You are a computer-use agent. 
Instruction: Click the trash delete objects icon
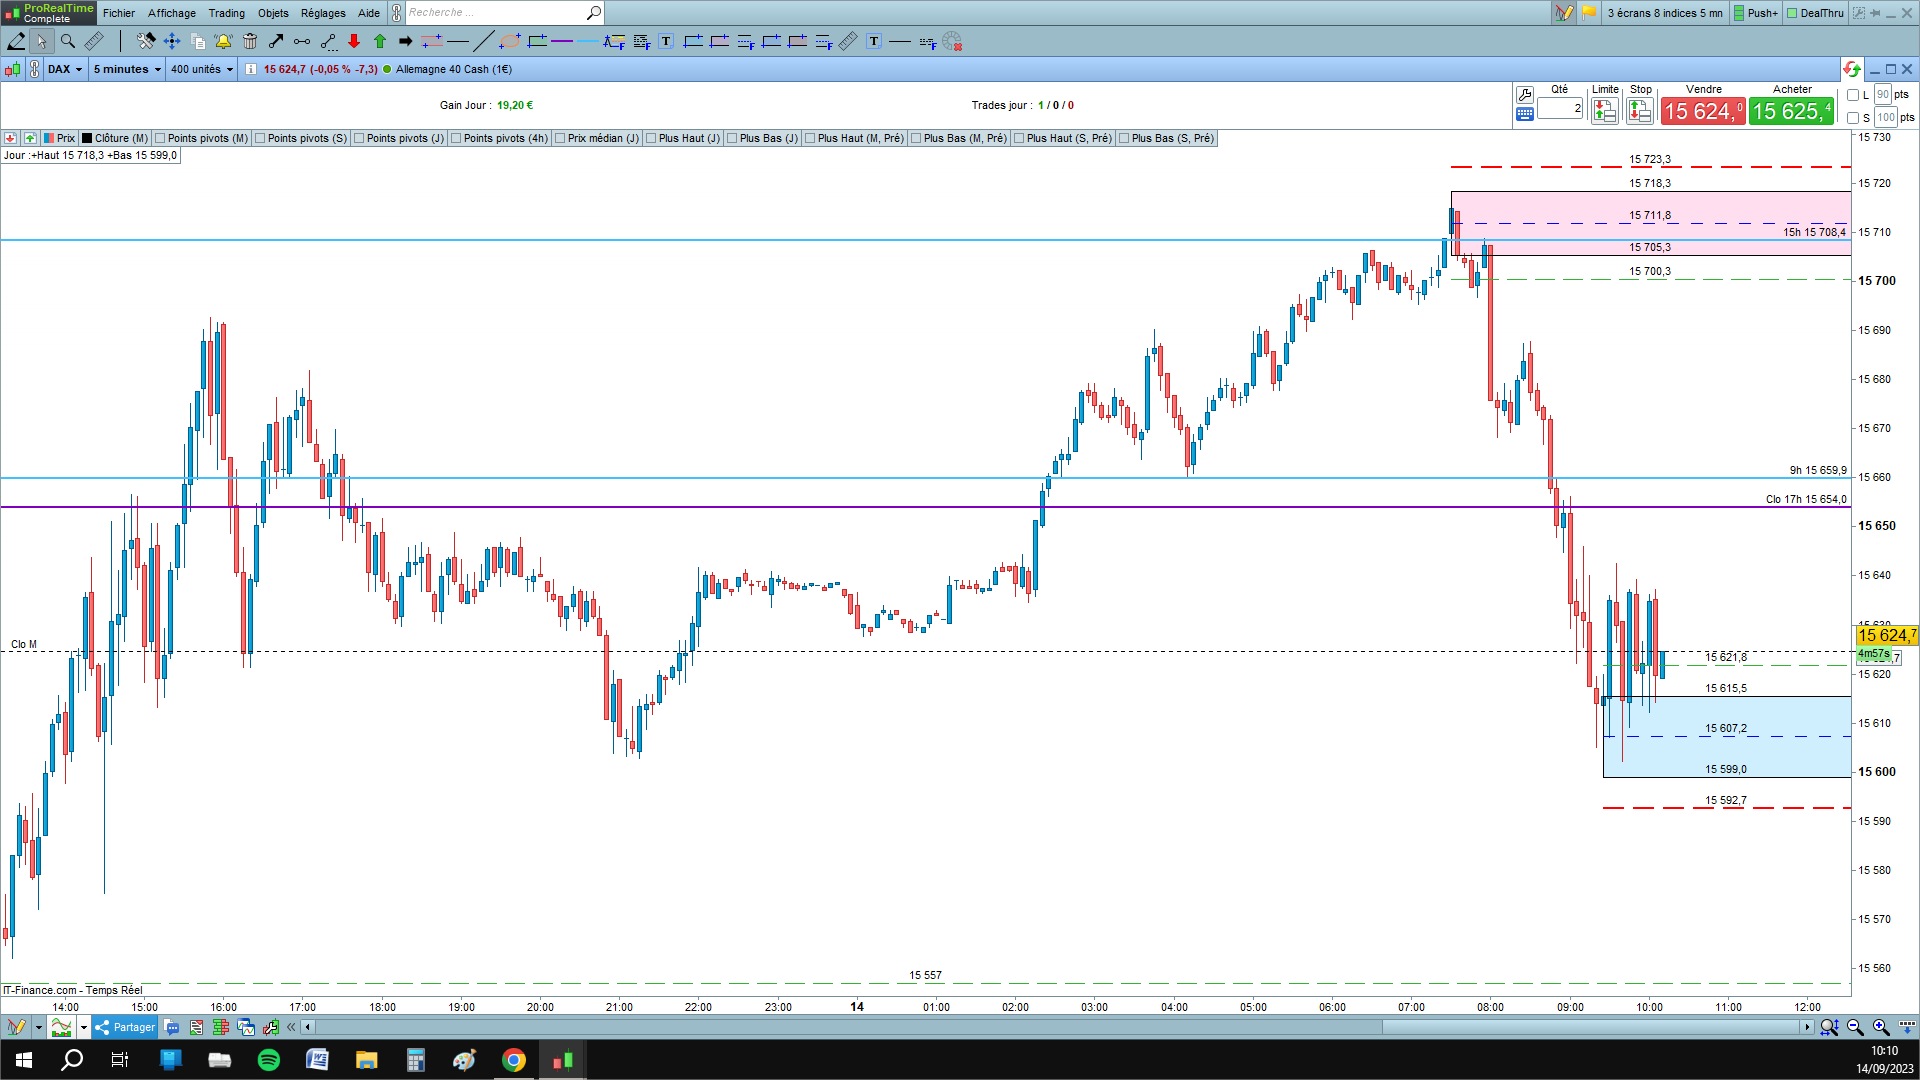[x=250, y=41]
